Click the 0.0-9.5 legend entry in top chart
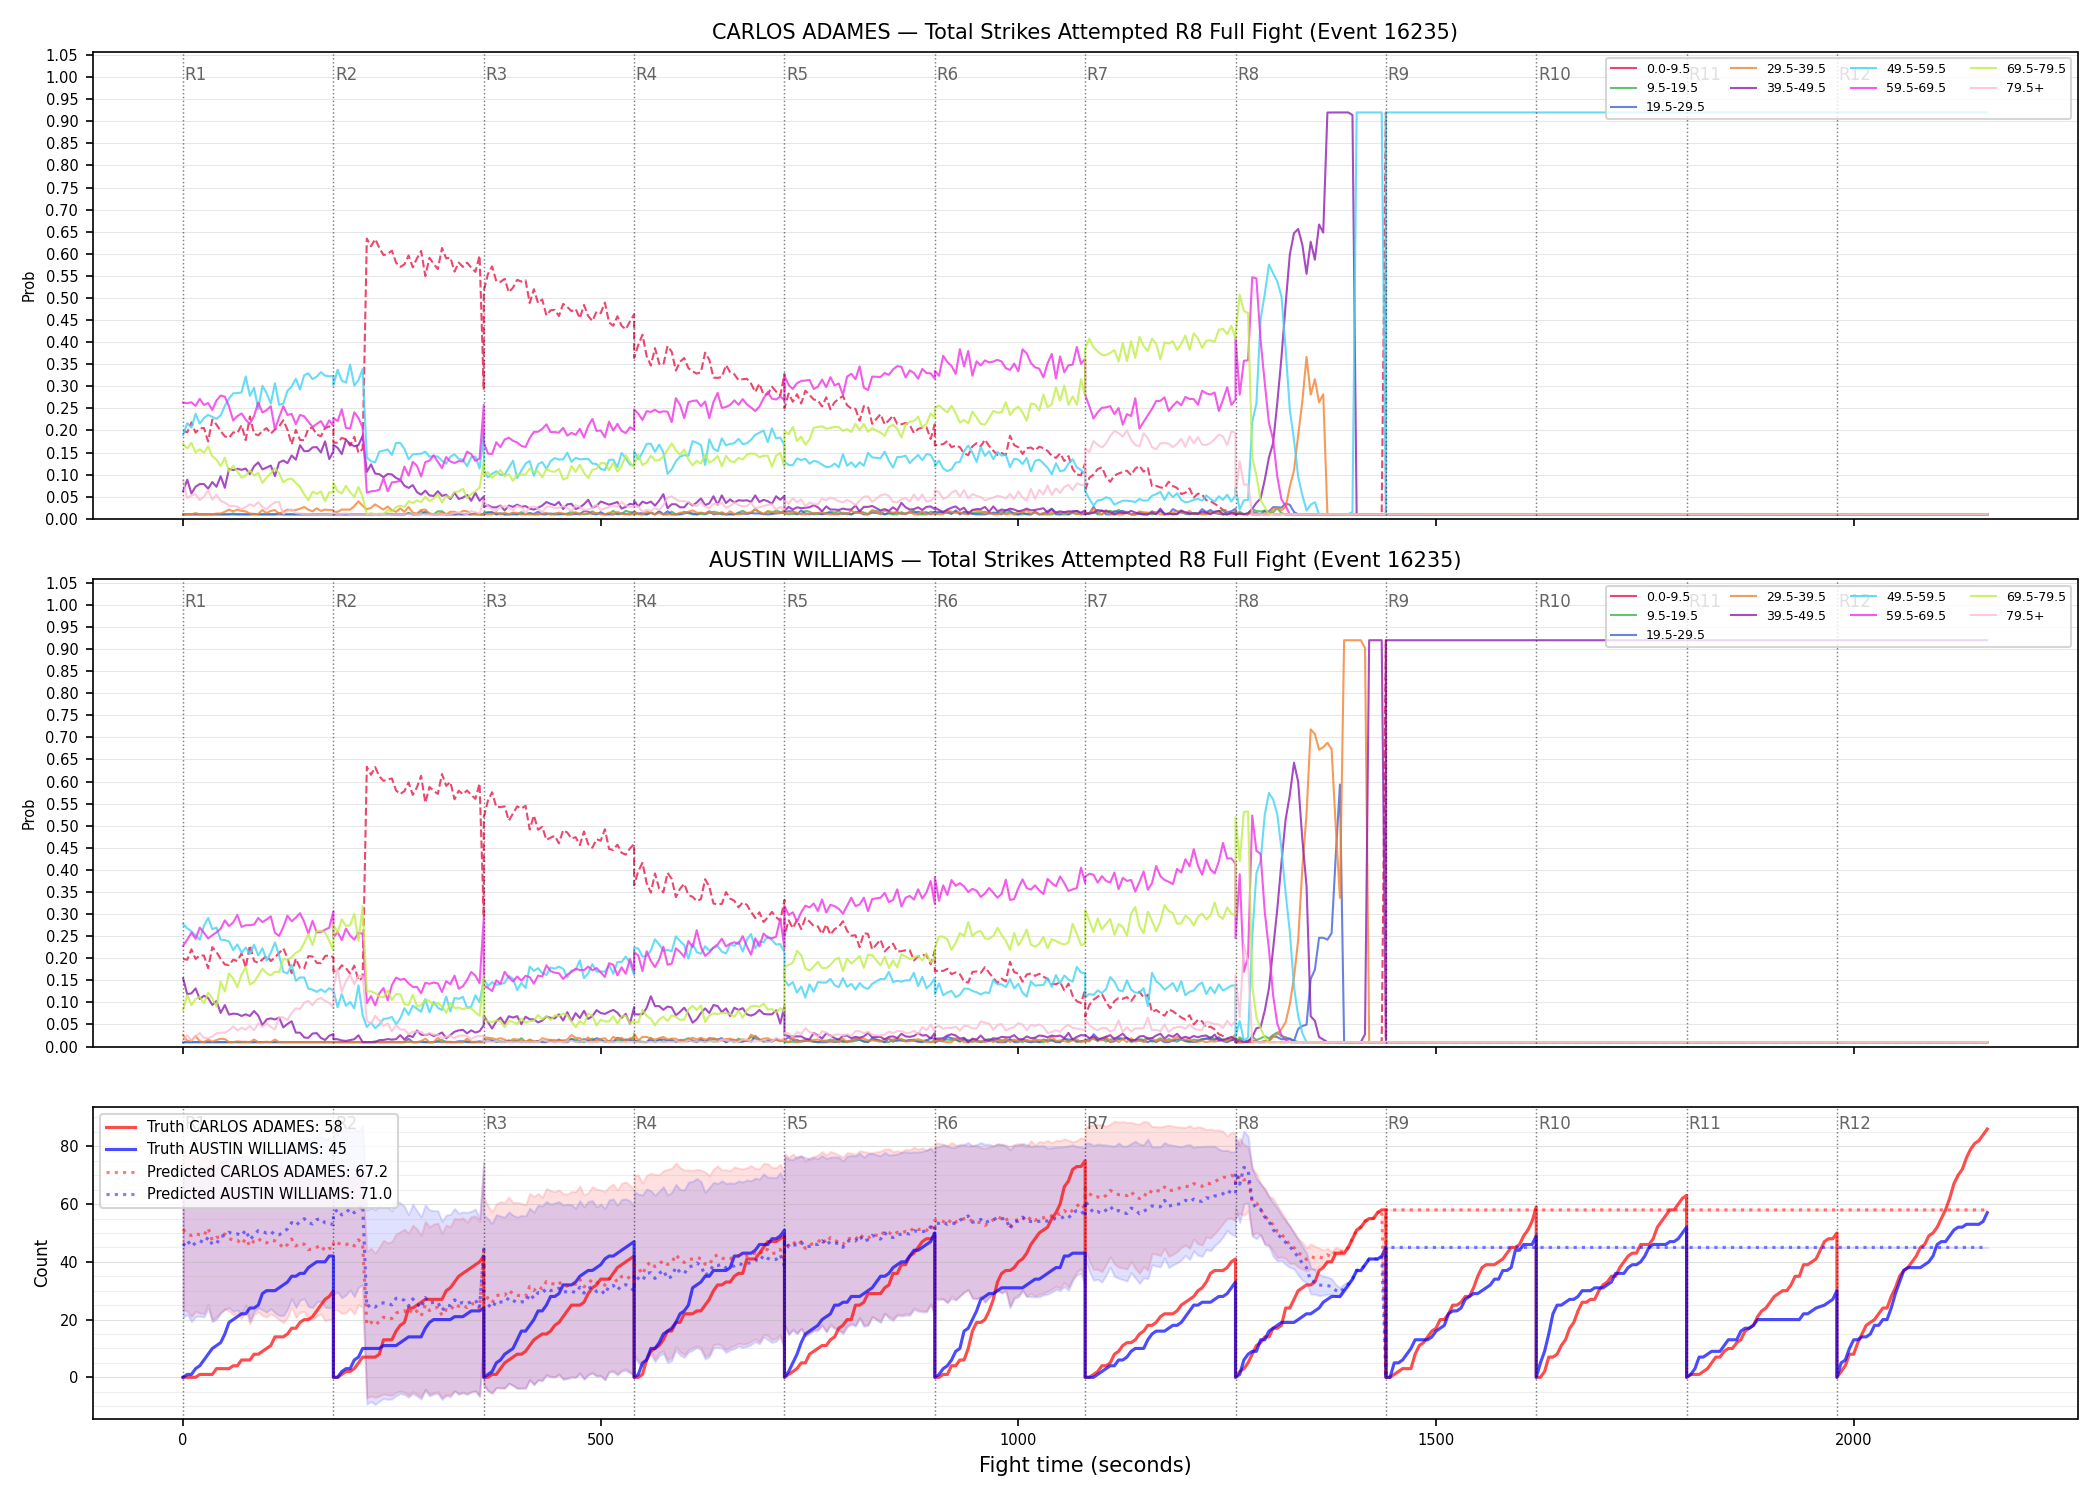2100x1500 pixels. [1650, 69]
